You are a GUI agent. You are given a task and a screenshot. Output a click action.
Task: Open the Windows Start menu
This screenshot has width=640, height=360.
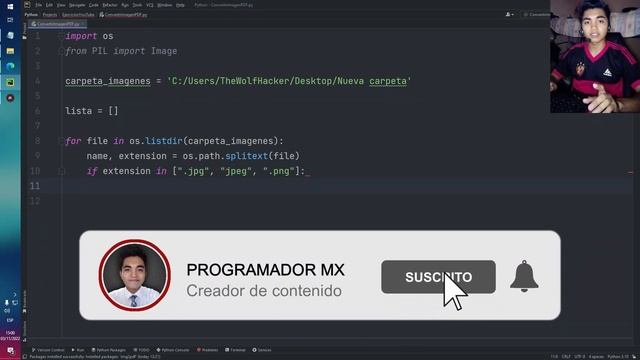pyautogui.click(x=10, y=7)
